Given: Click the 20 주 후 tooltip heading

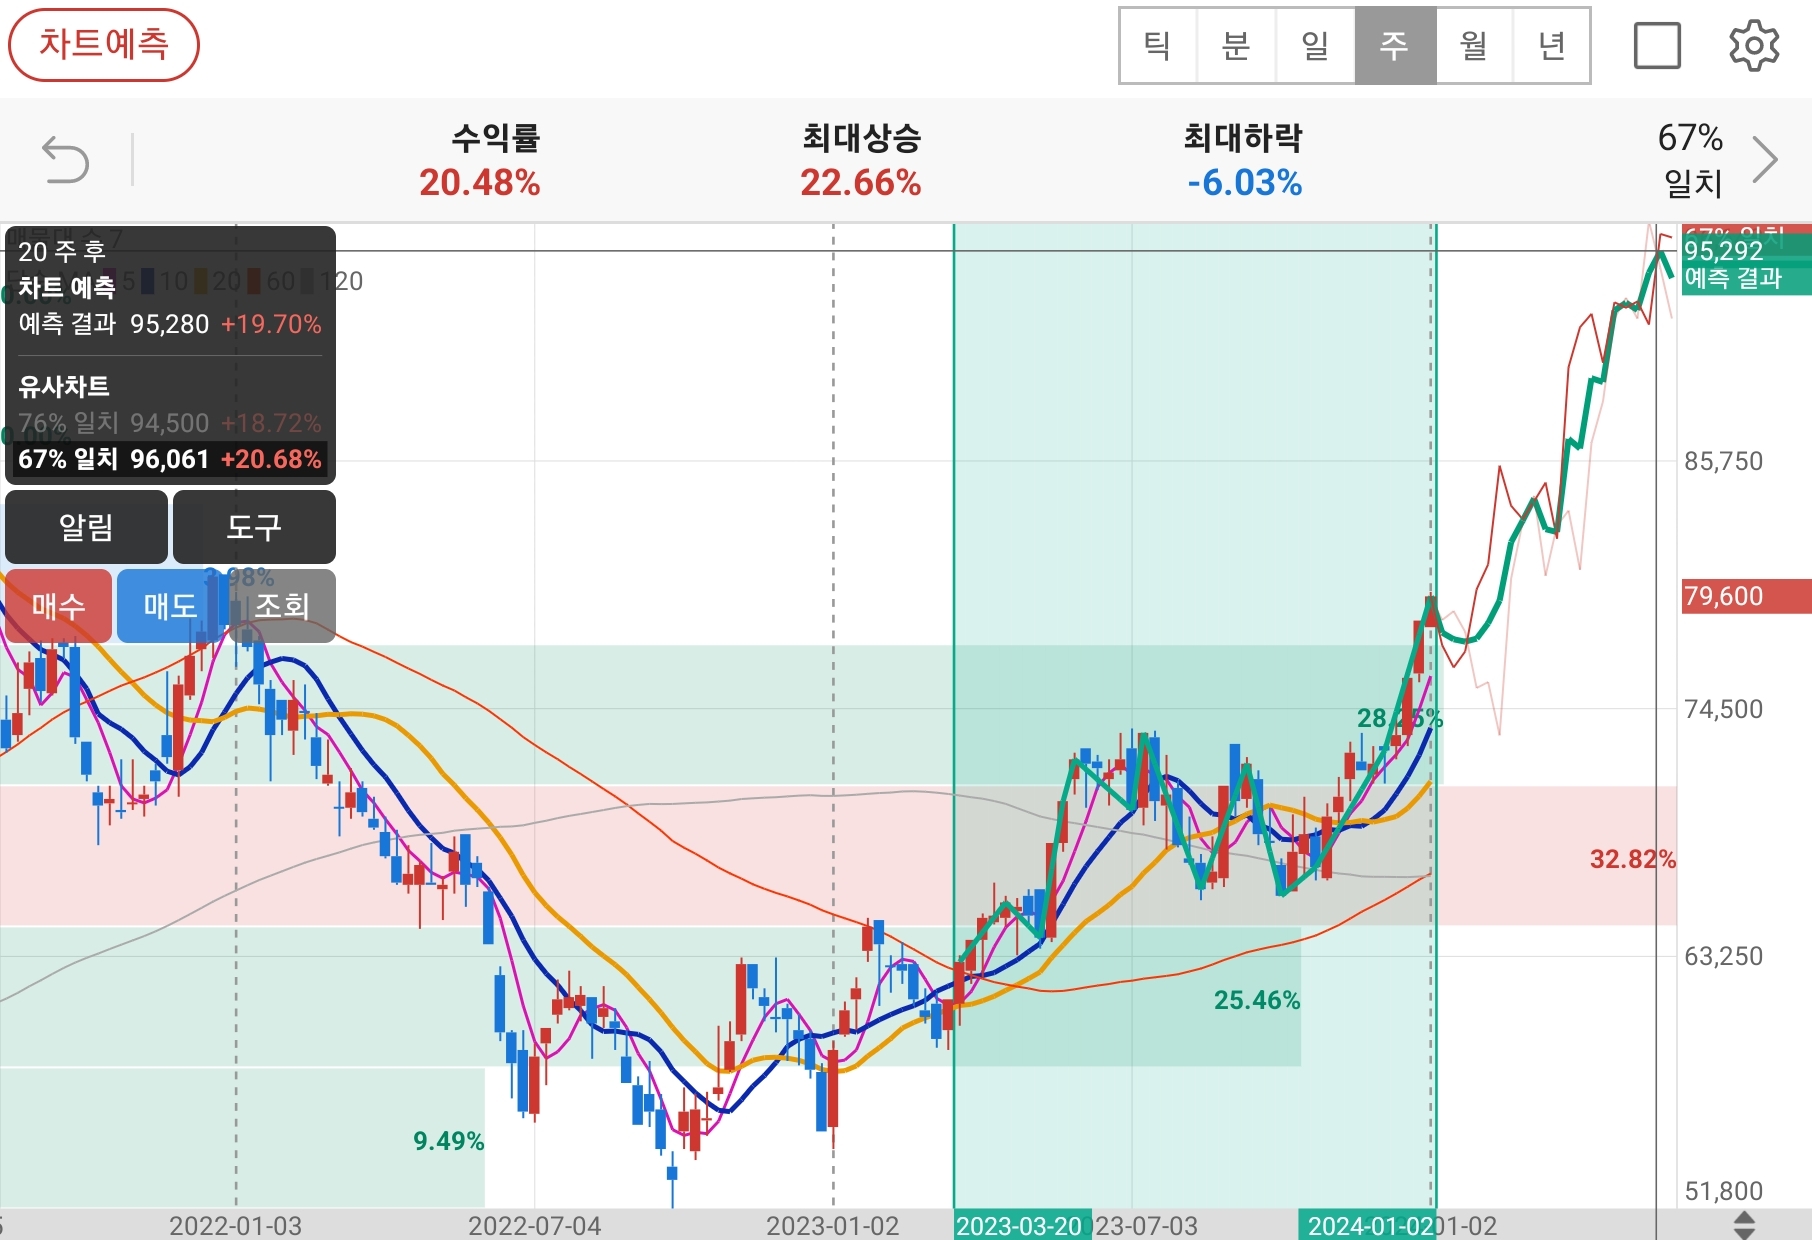Looking at the screenshot, I should pyautogui.click(x=62, y=251).
